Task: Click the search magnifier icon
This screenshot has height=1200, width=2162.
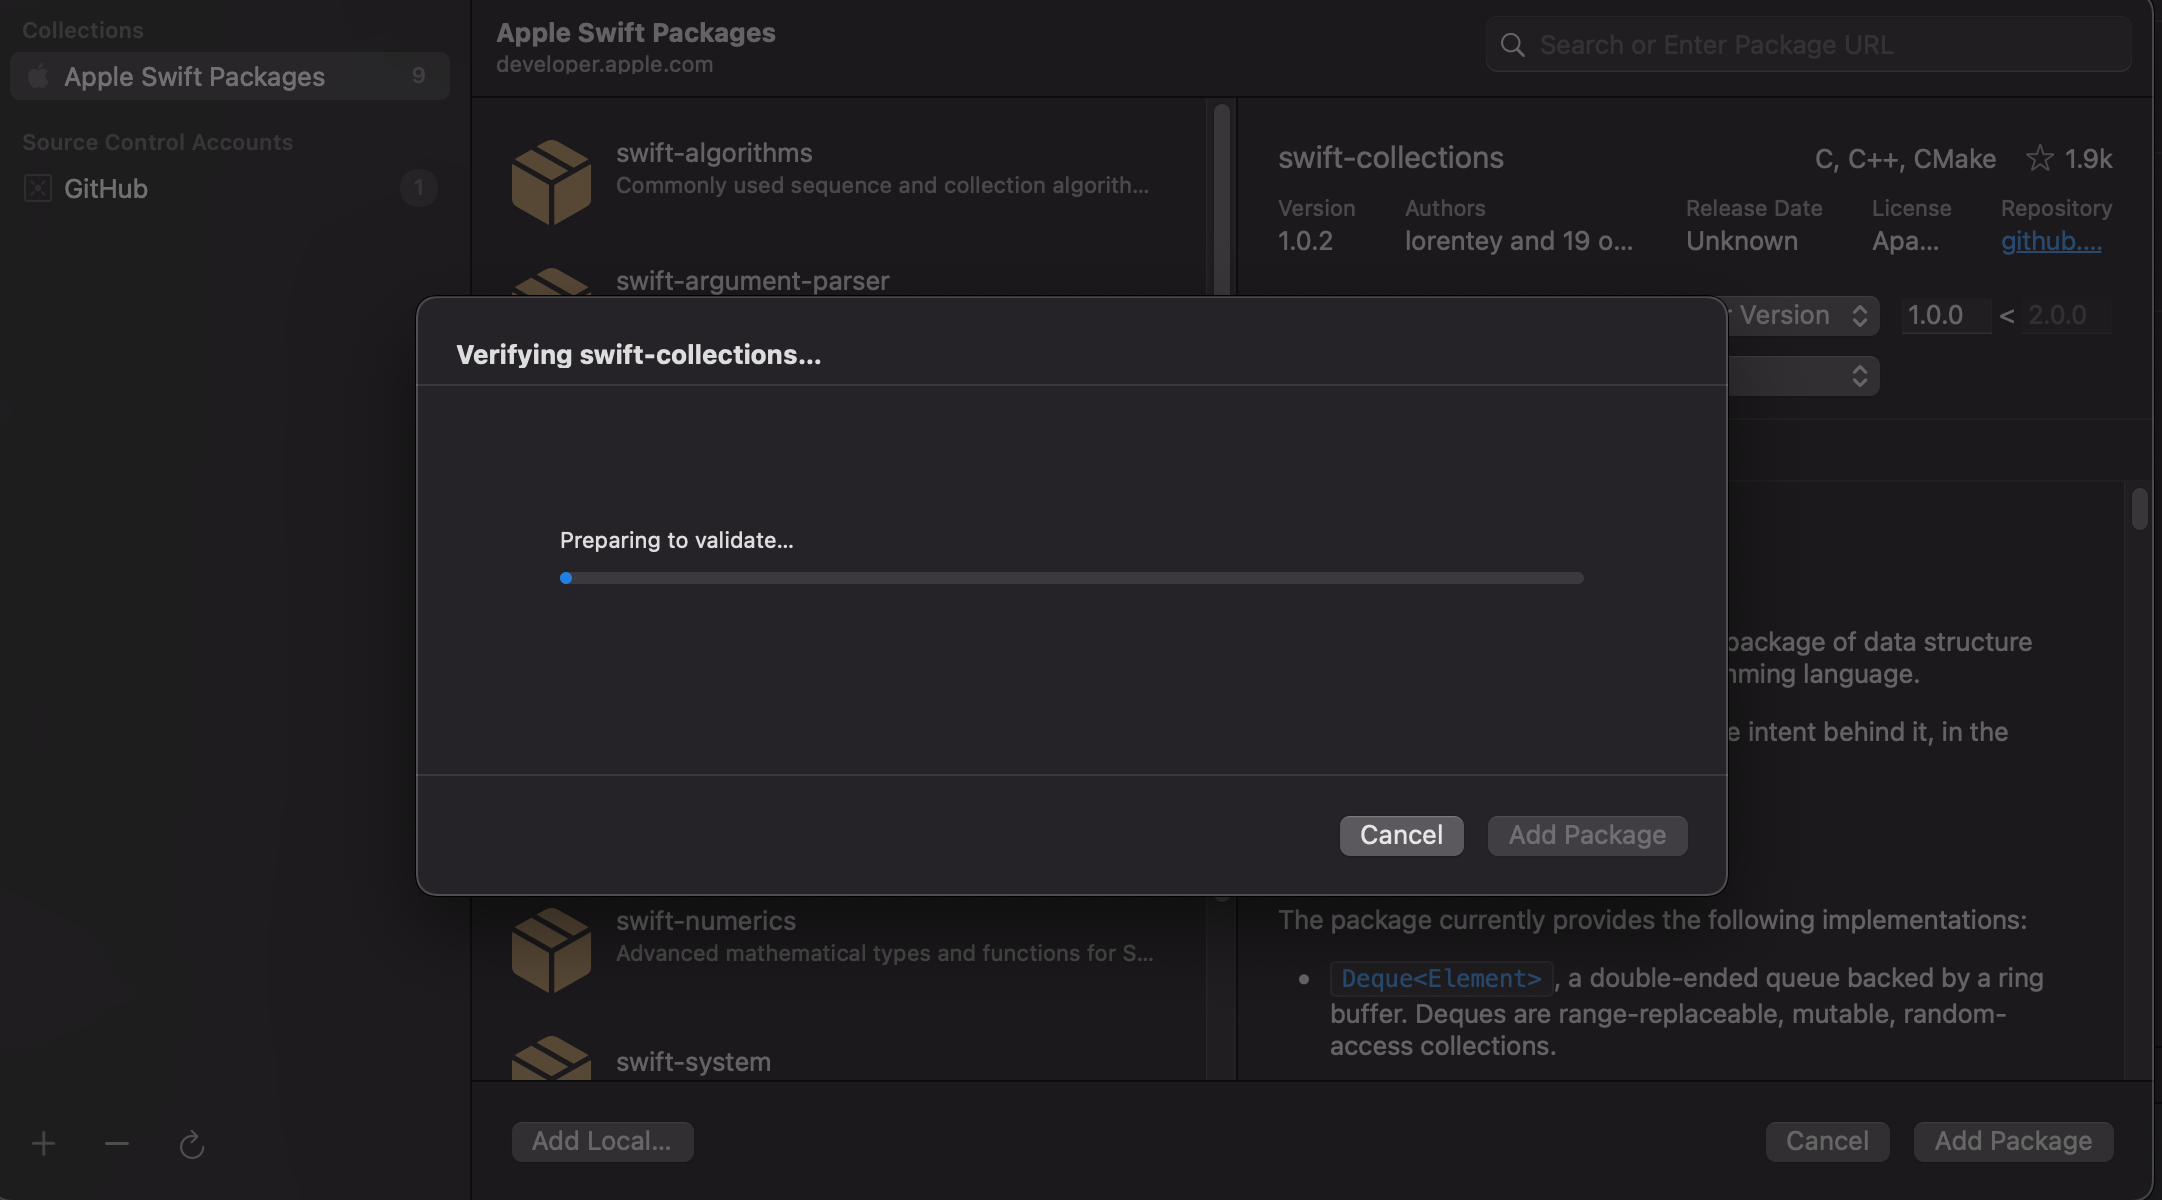Action: point(1512,45)
